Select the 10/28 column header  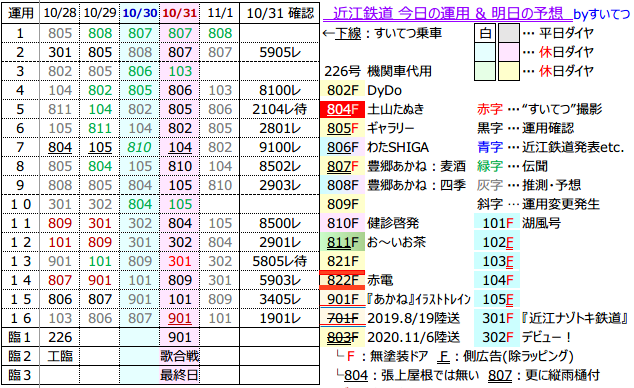60,13
